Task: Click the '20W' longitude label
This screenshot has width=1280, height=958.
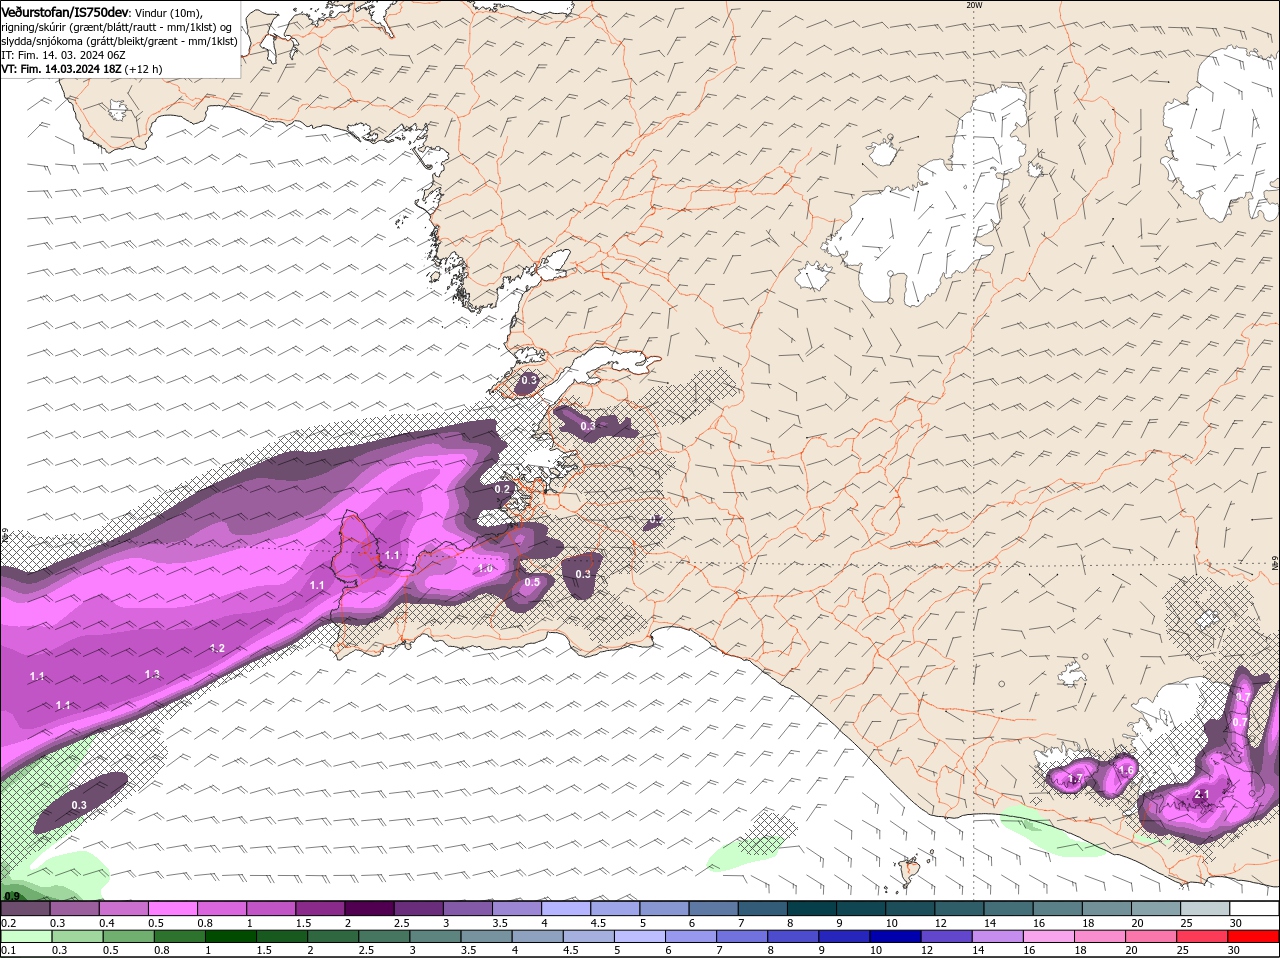Action: click(974, 5)
